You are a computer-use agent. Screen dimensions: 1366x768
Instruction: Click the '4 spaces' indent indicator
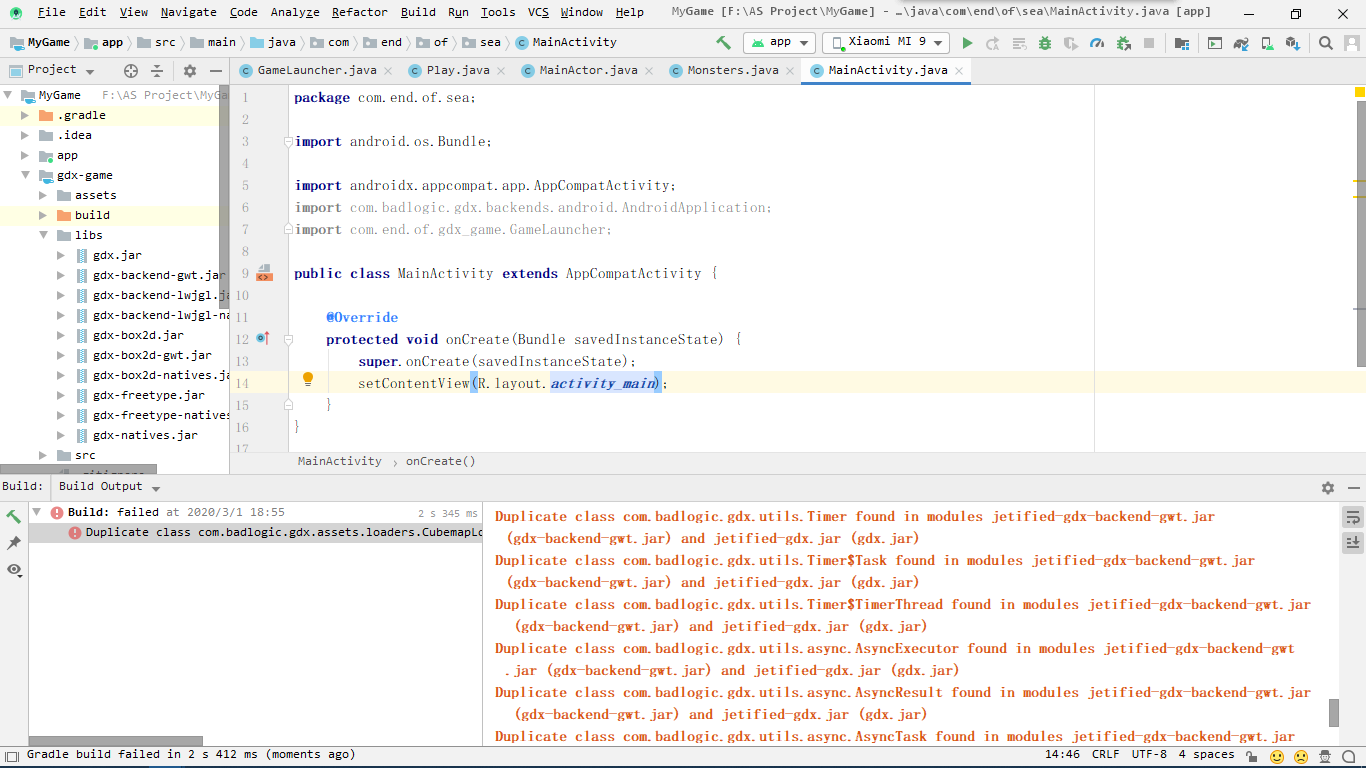tap(1206, 755)
